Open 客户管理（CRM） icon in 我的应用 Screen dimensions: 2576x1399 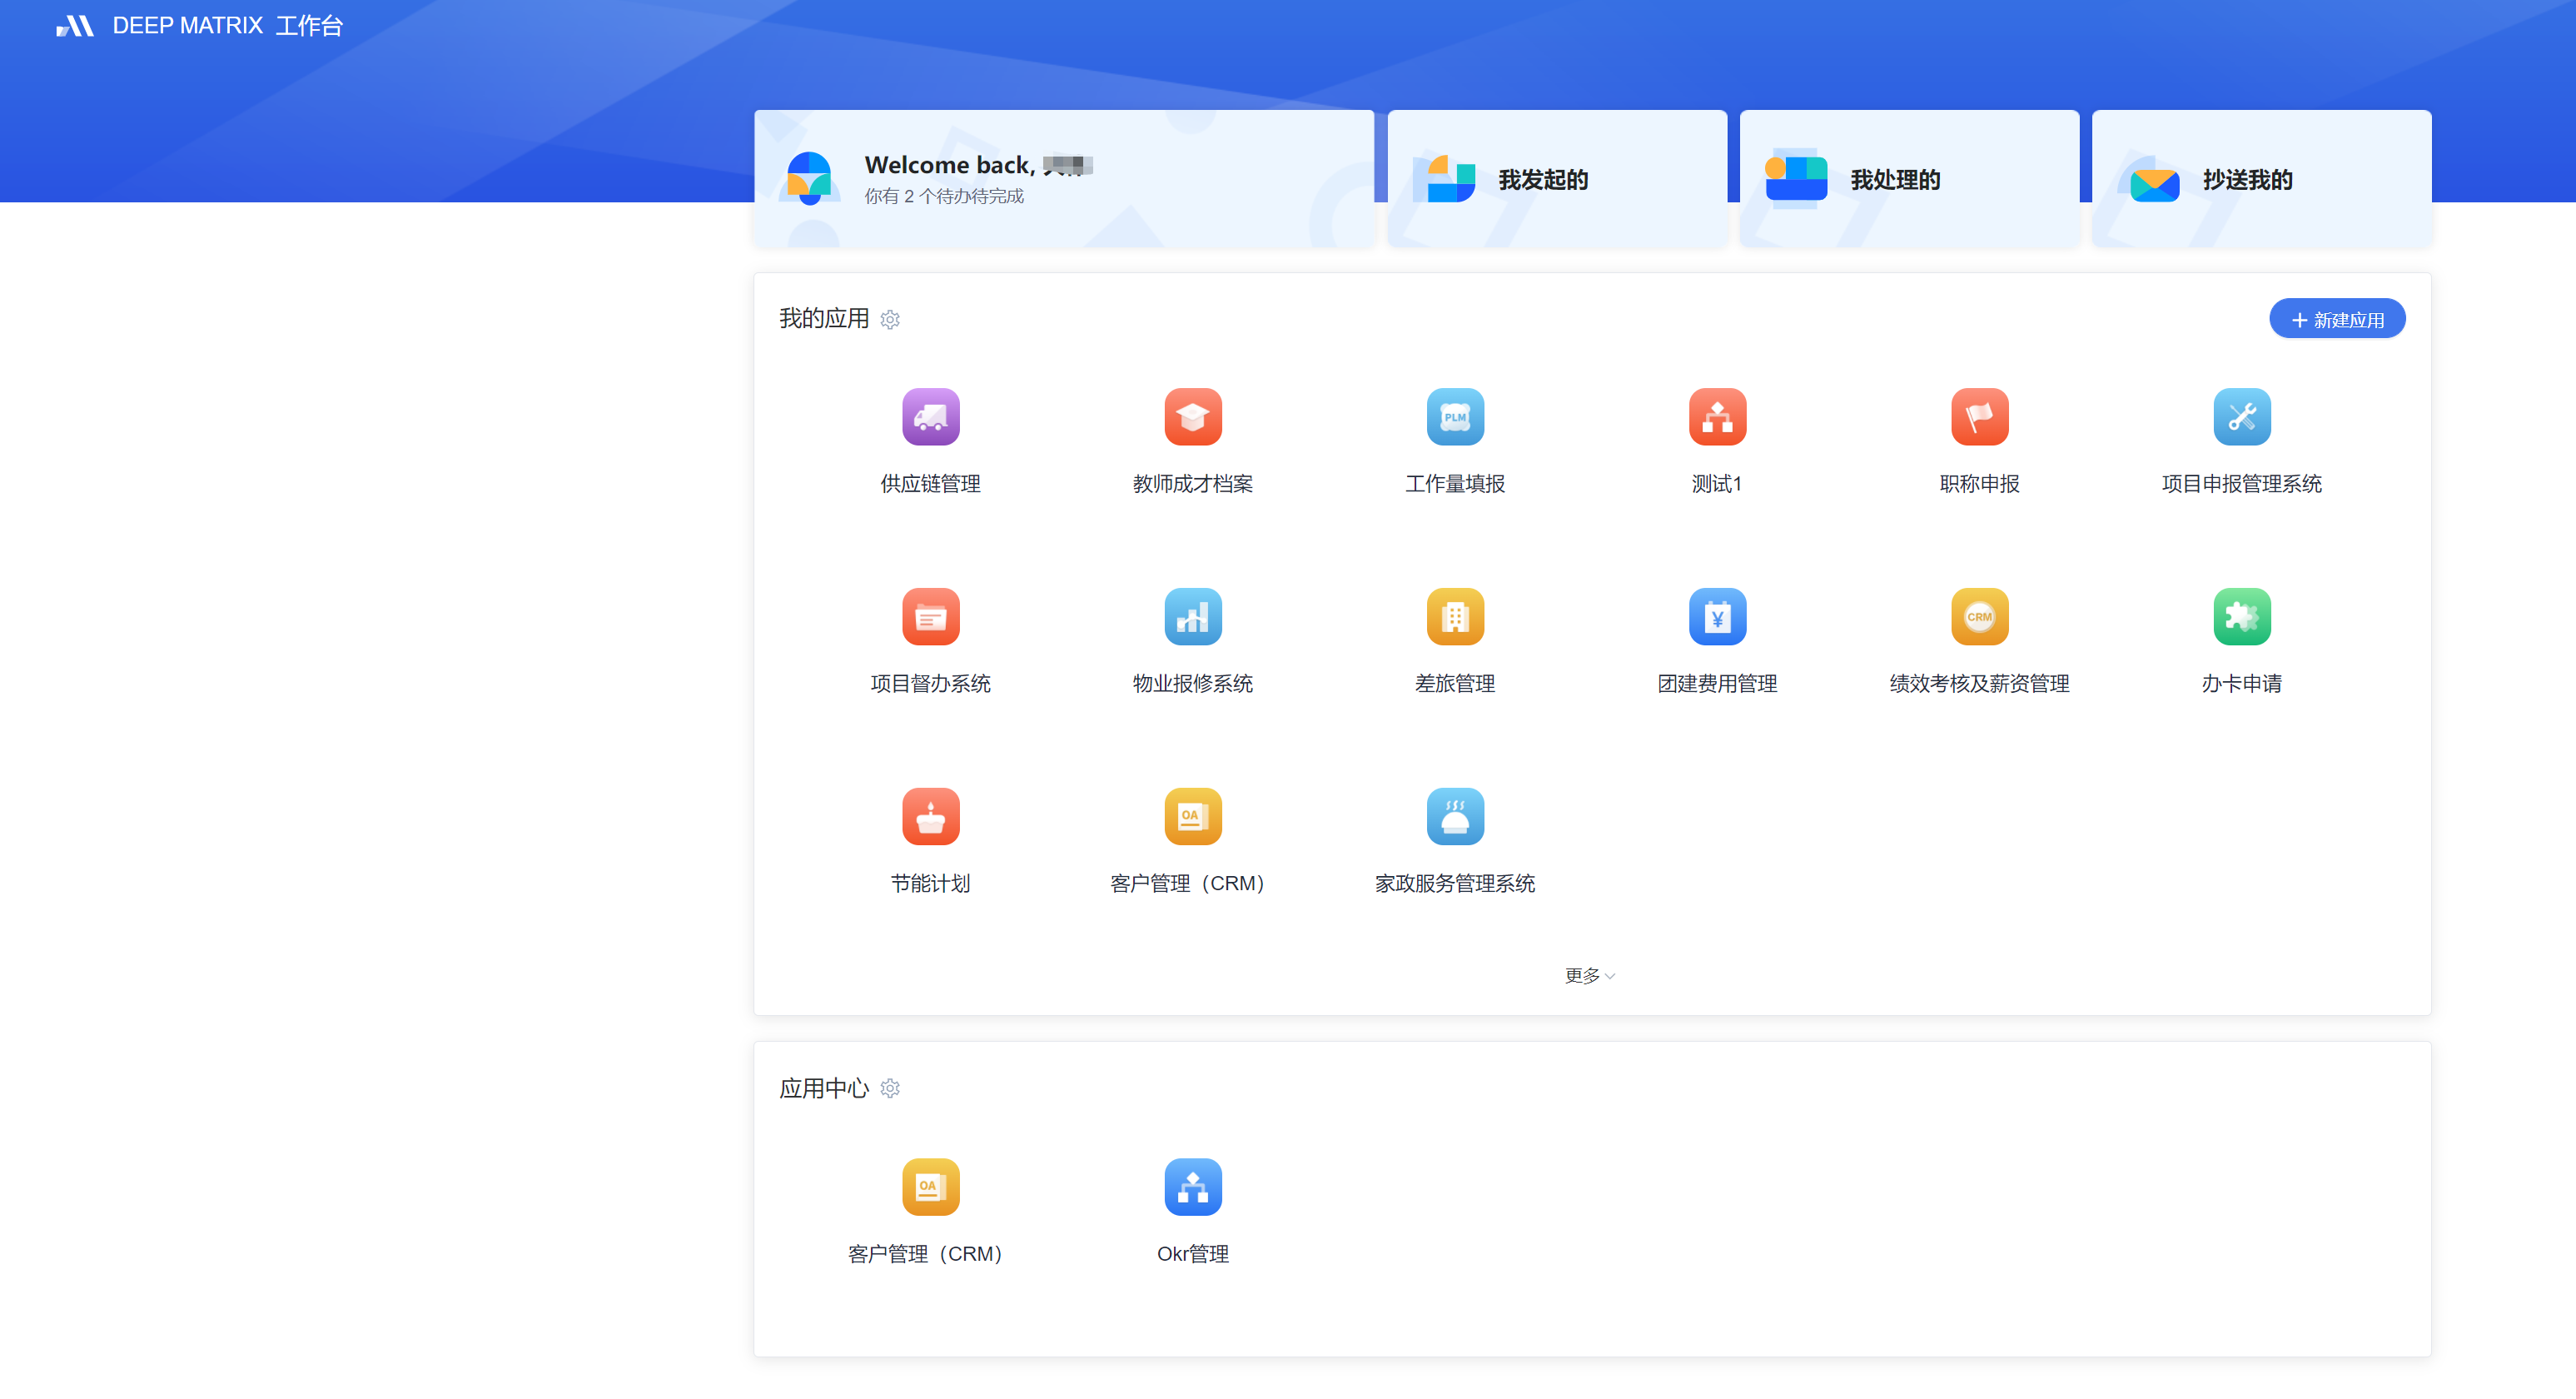point(1192,816)
